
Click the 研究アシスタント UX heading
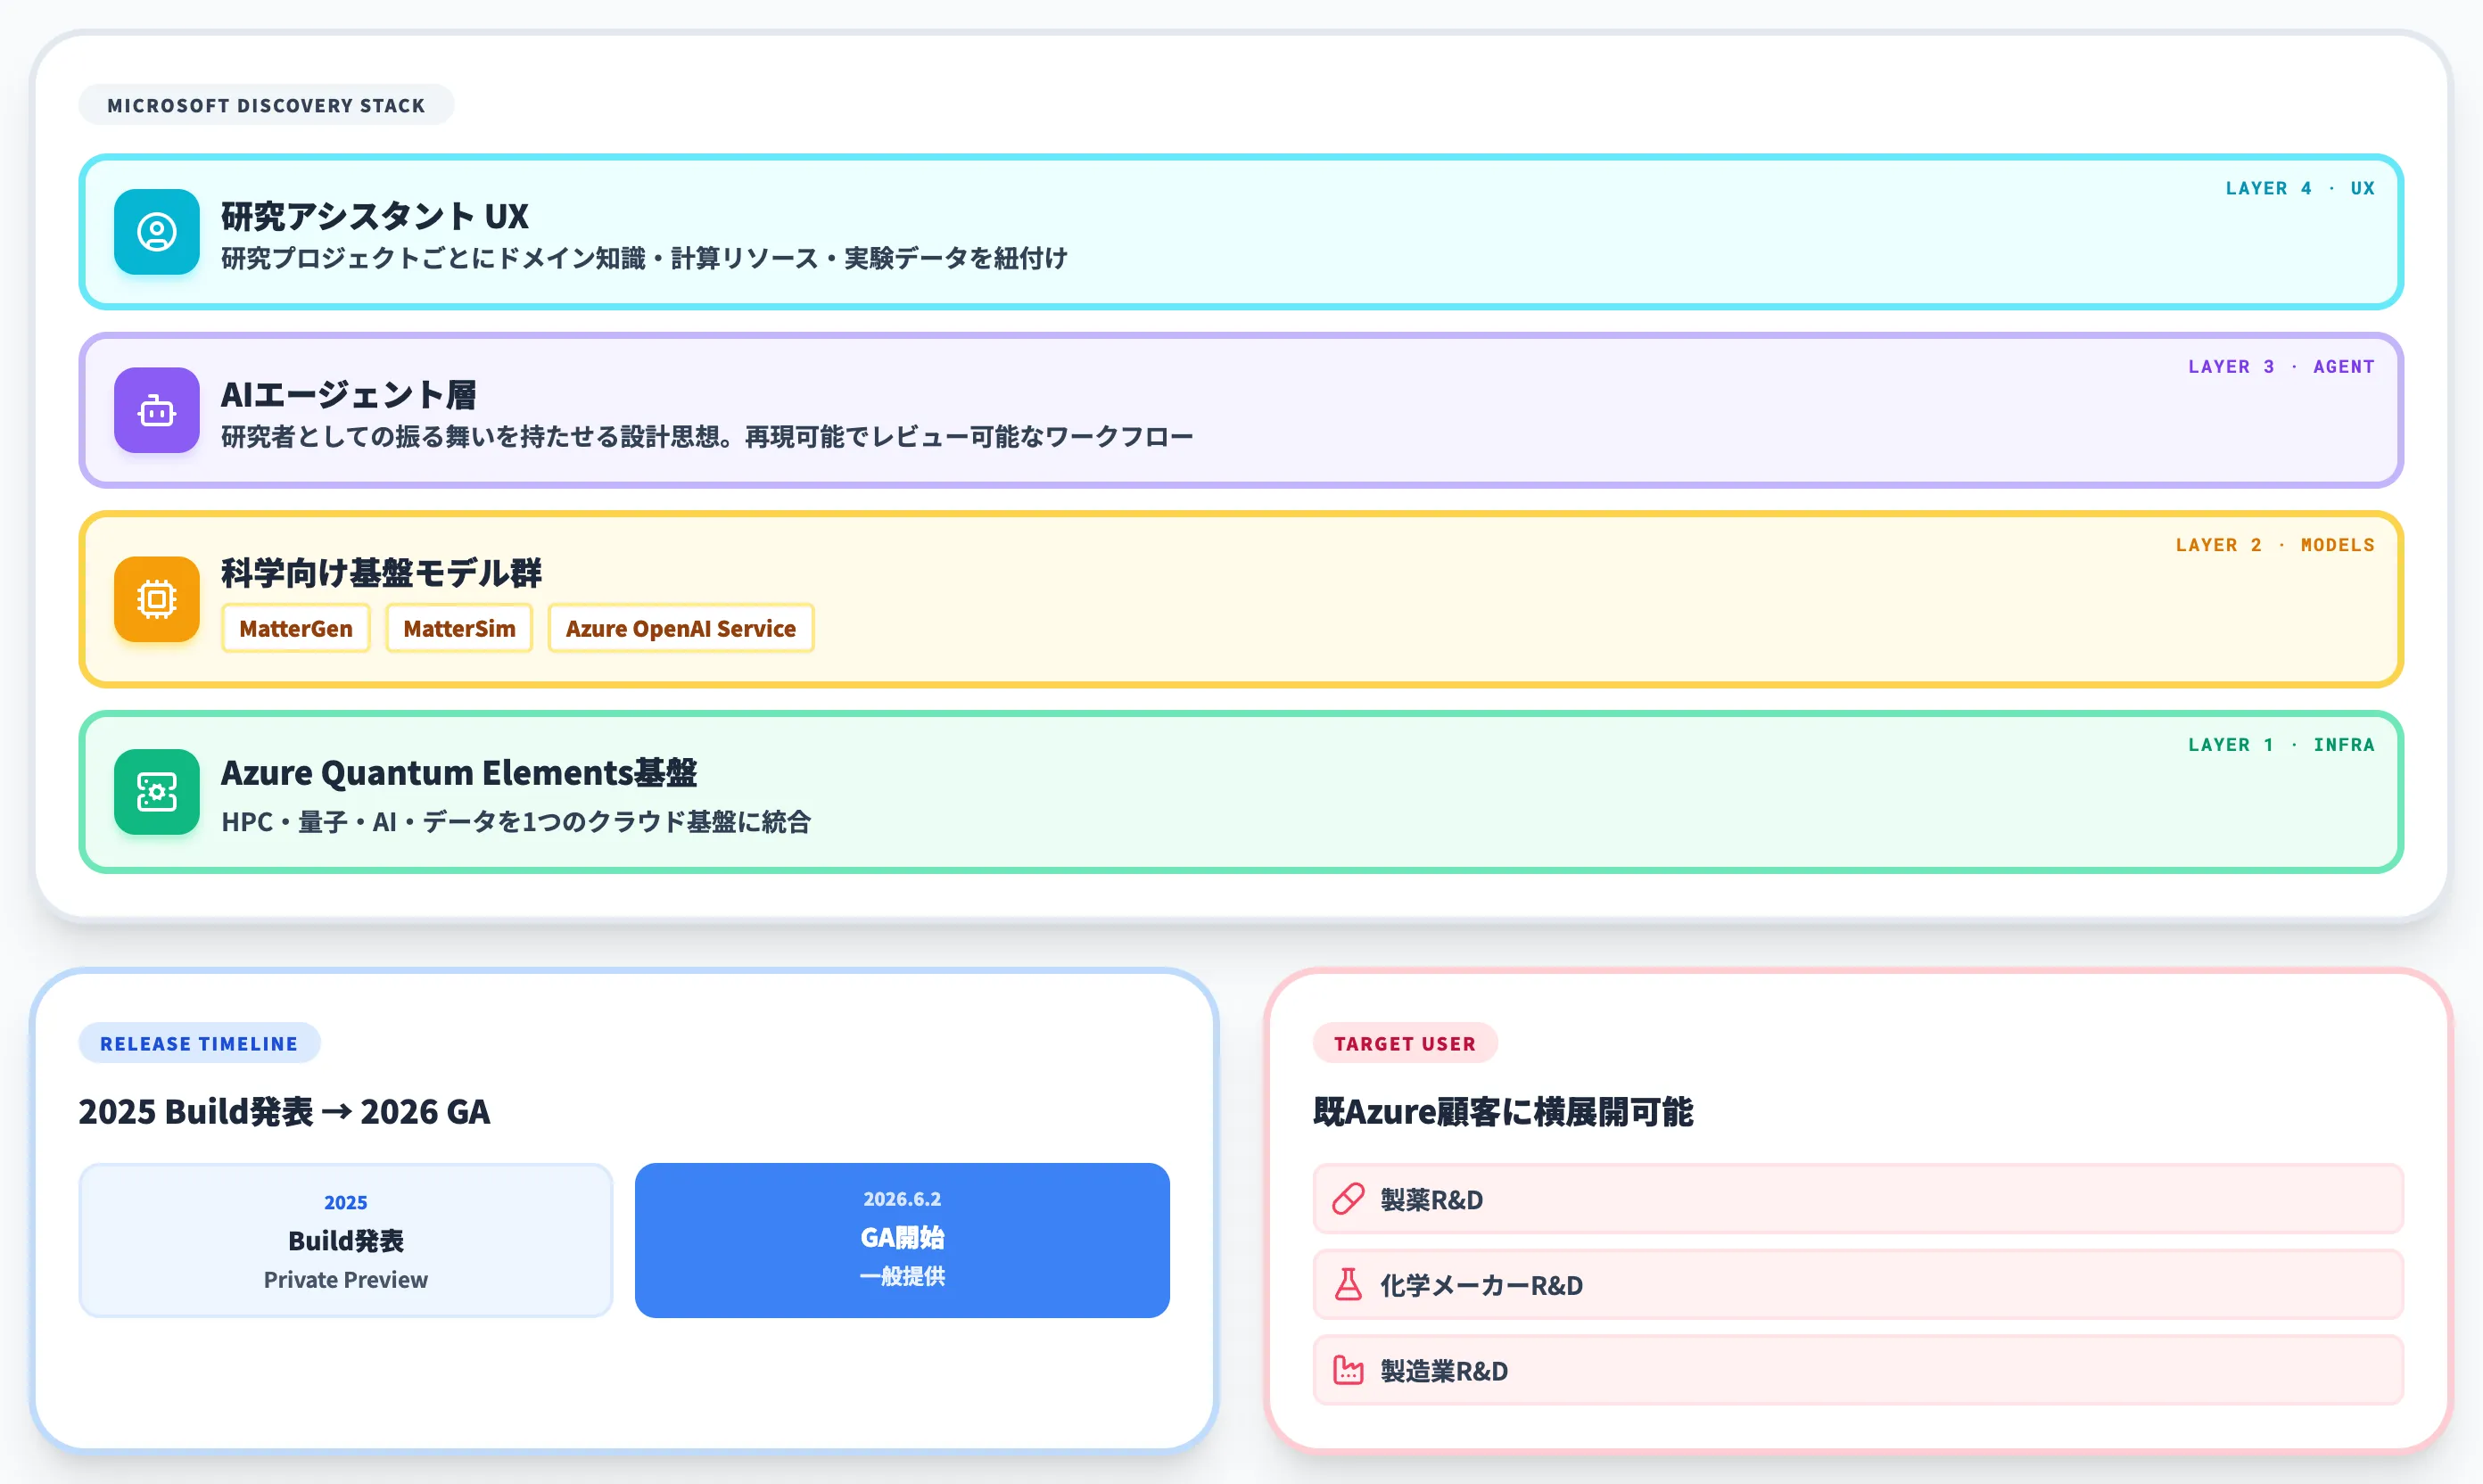click(375, 216)
